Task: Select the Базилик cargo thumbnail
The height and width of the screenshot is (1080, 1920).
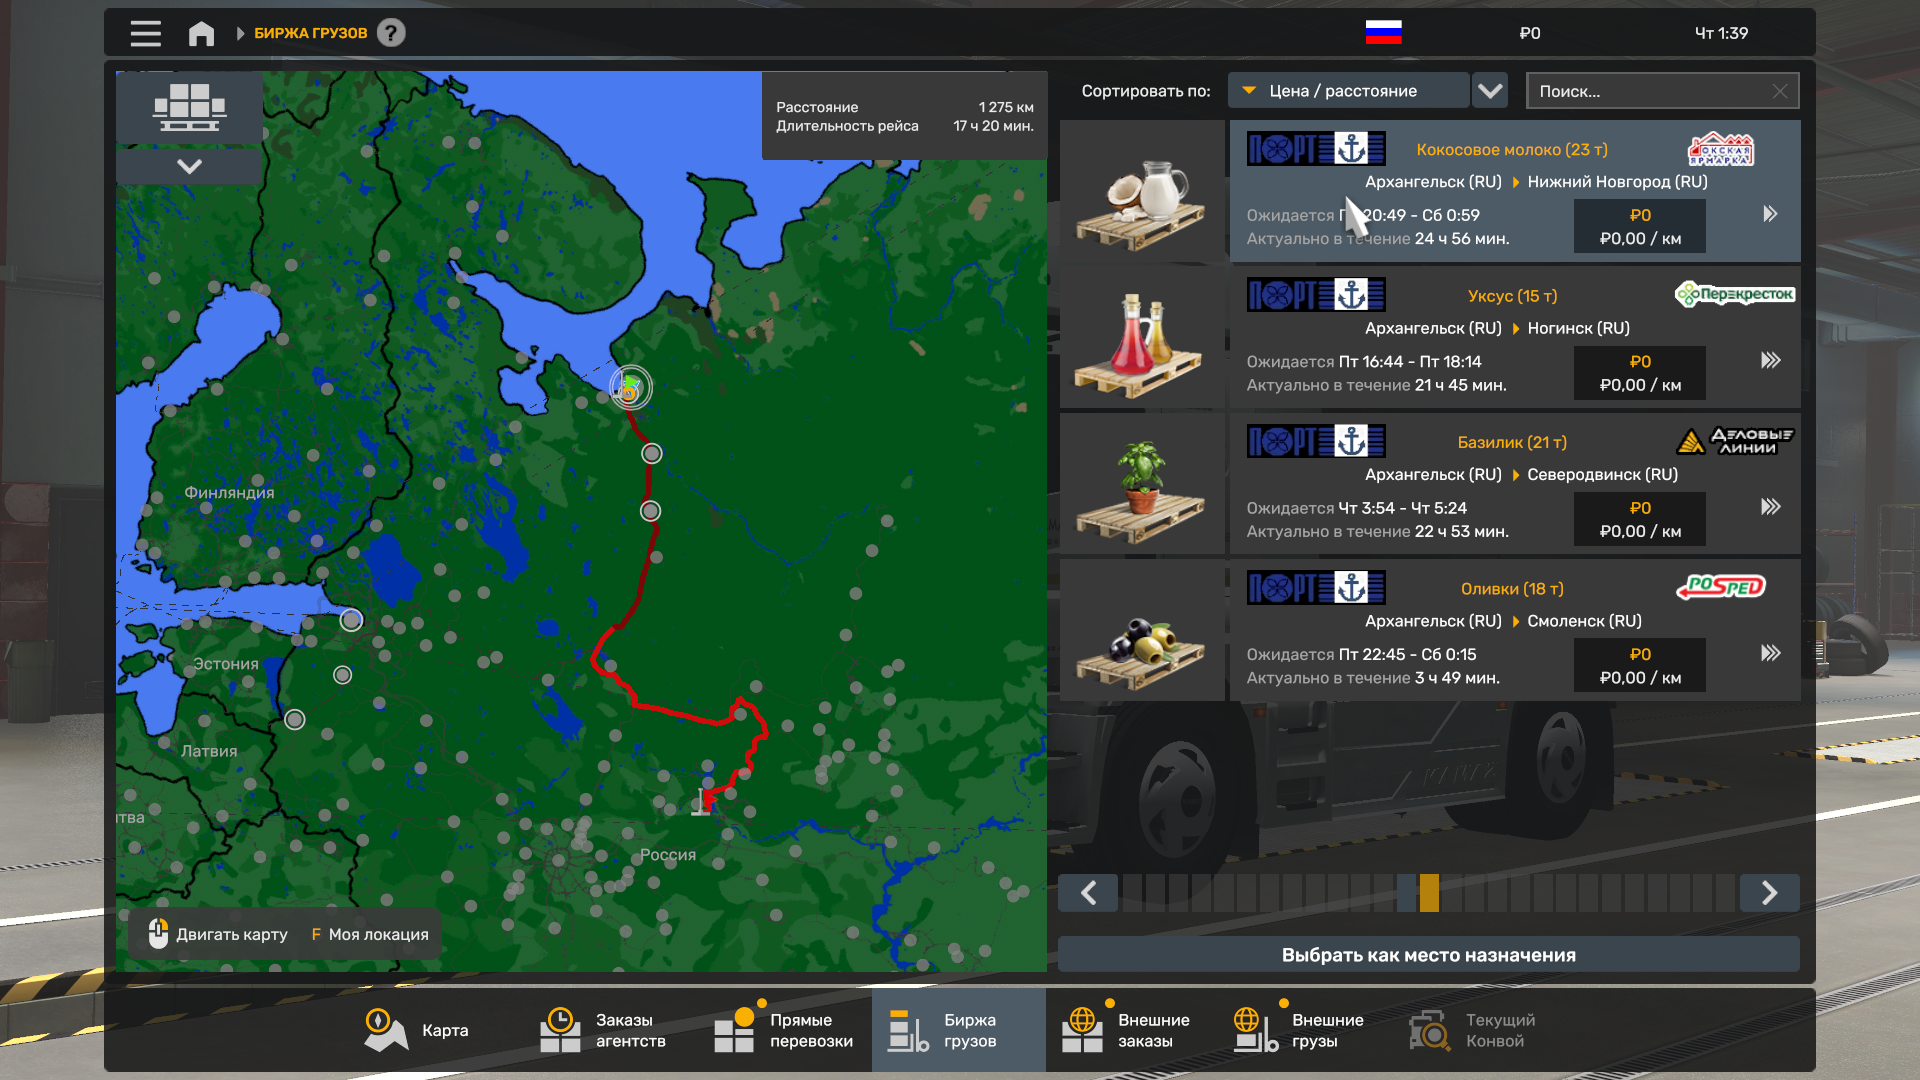Action: coord(1141,484)
